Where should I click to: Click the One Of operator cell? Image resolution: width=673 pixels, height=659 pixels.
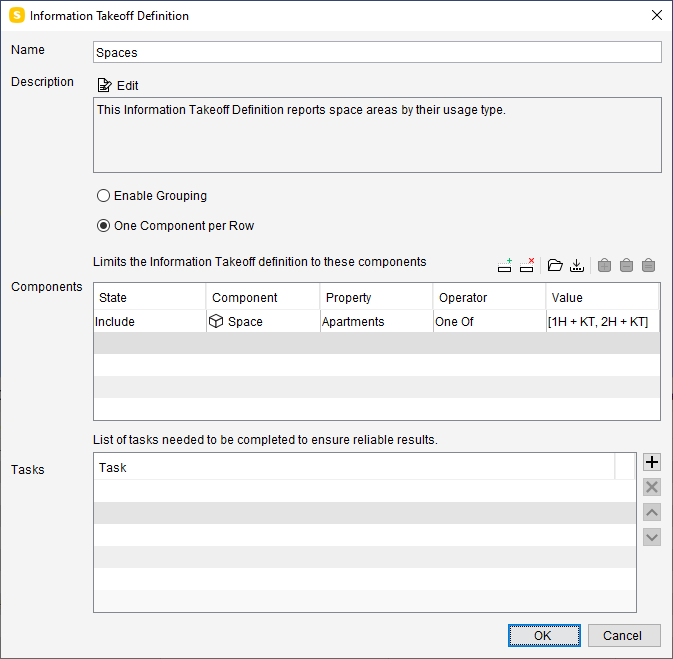(489, 322)
